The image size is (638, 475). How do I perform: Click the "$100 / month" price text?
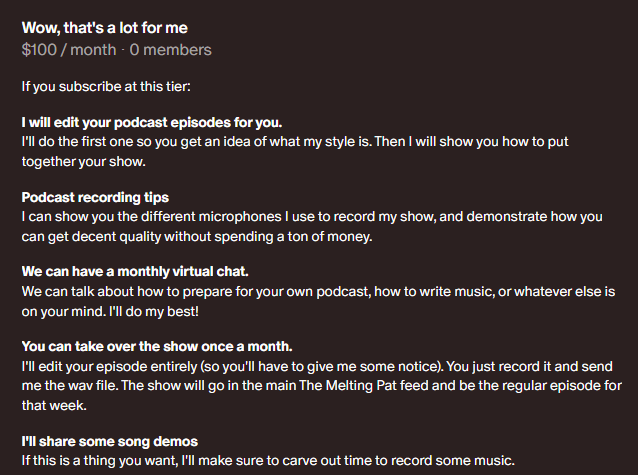(69, 50)
